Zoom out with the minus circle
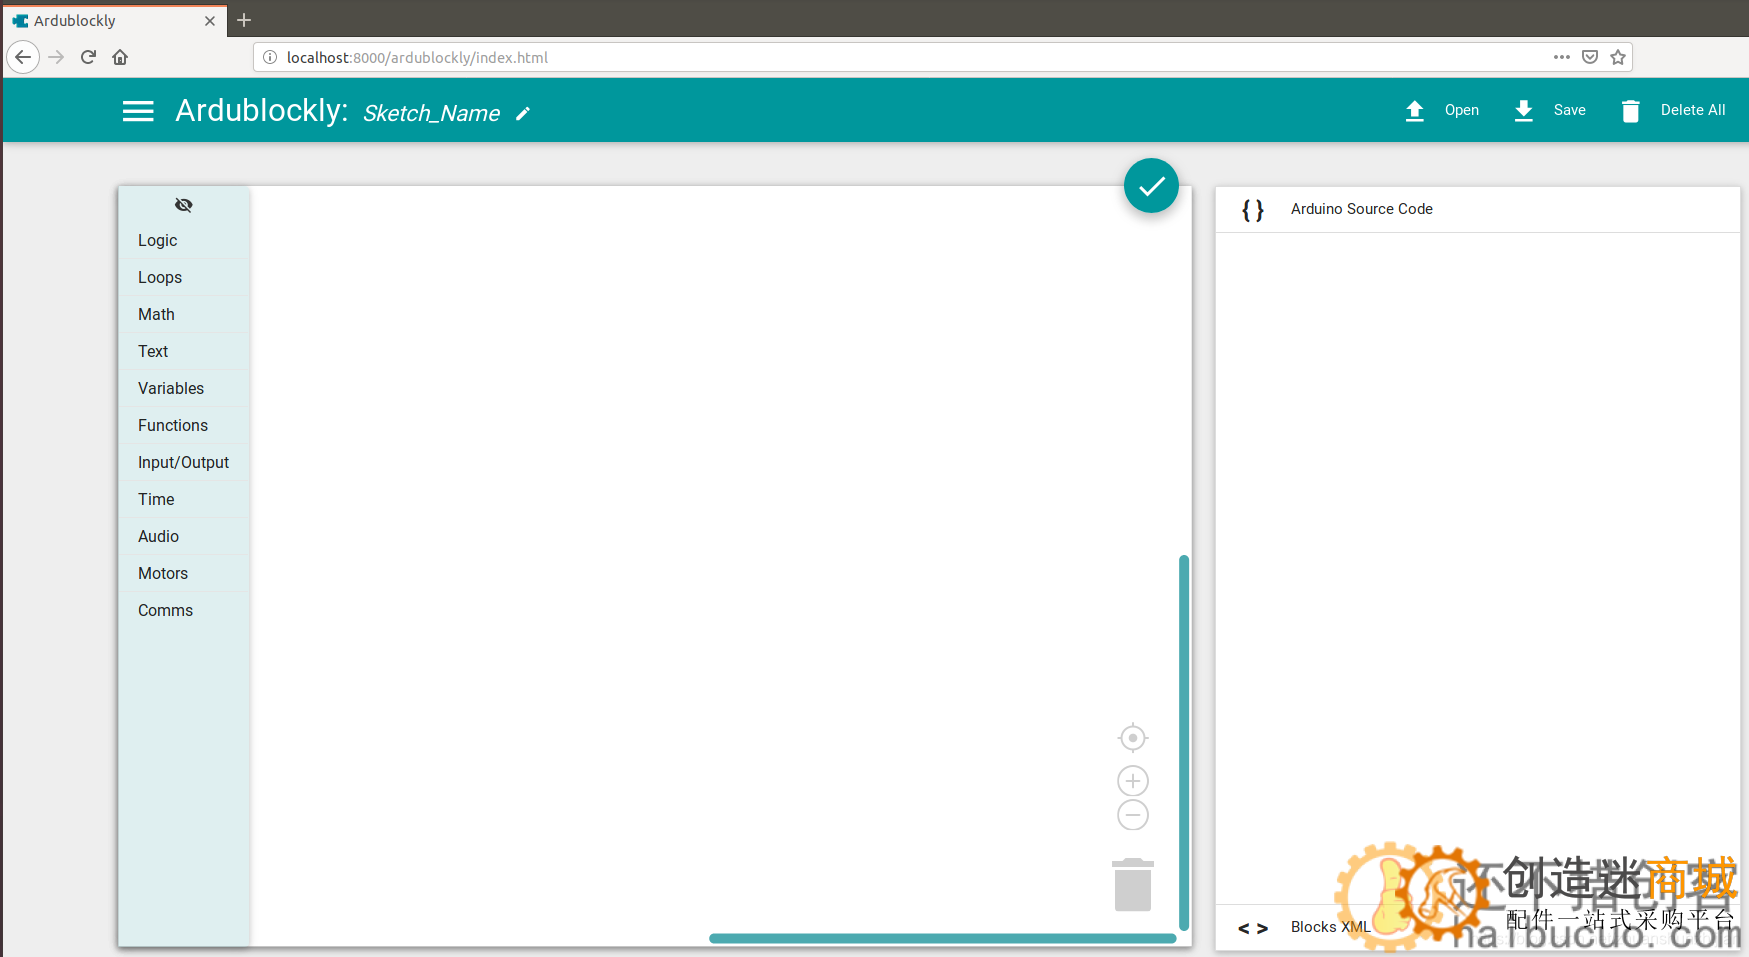Image resolution: width=1749 pixels, height=957 pixels. (1133, 815)
